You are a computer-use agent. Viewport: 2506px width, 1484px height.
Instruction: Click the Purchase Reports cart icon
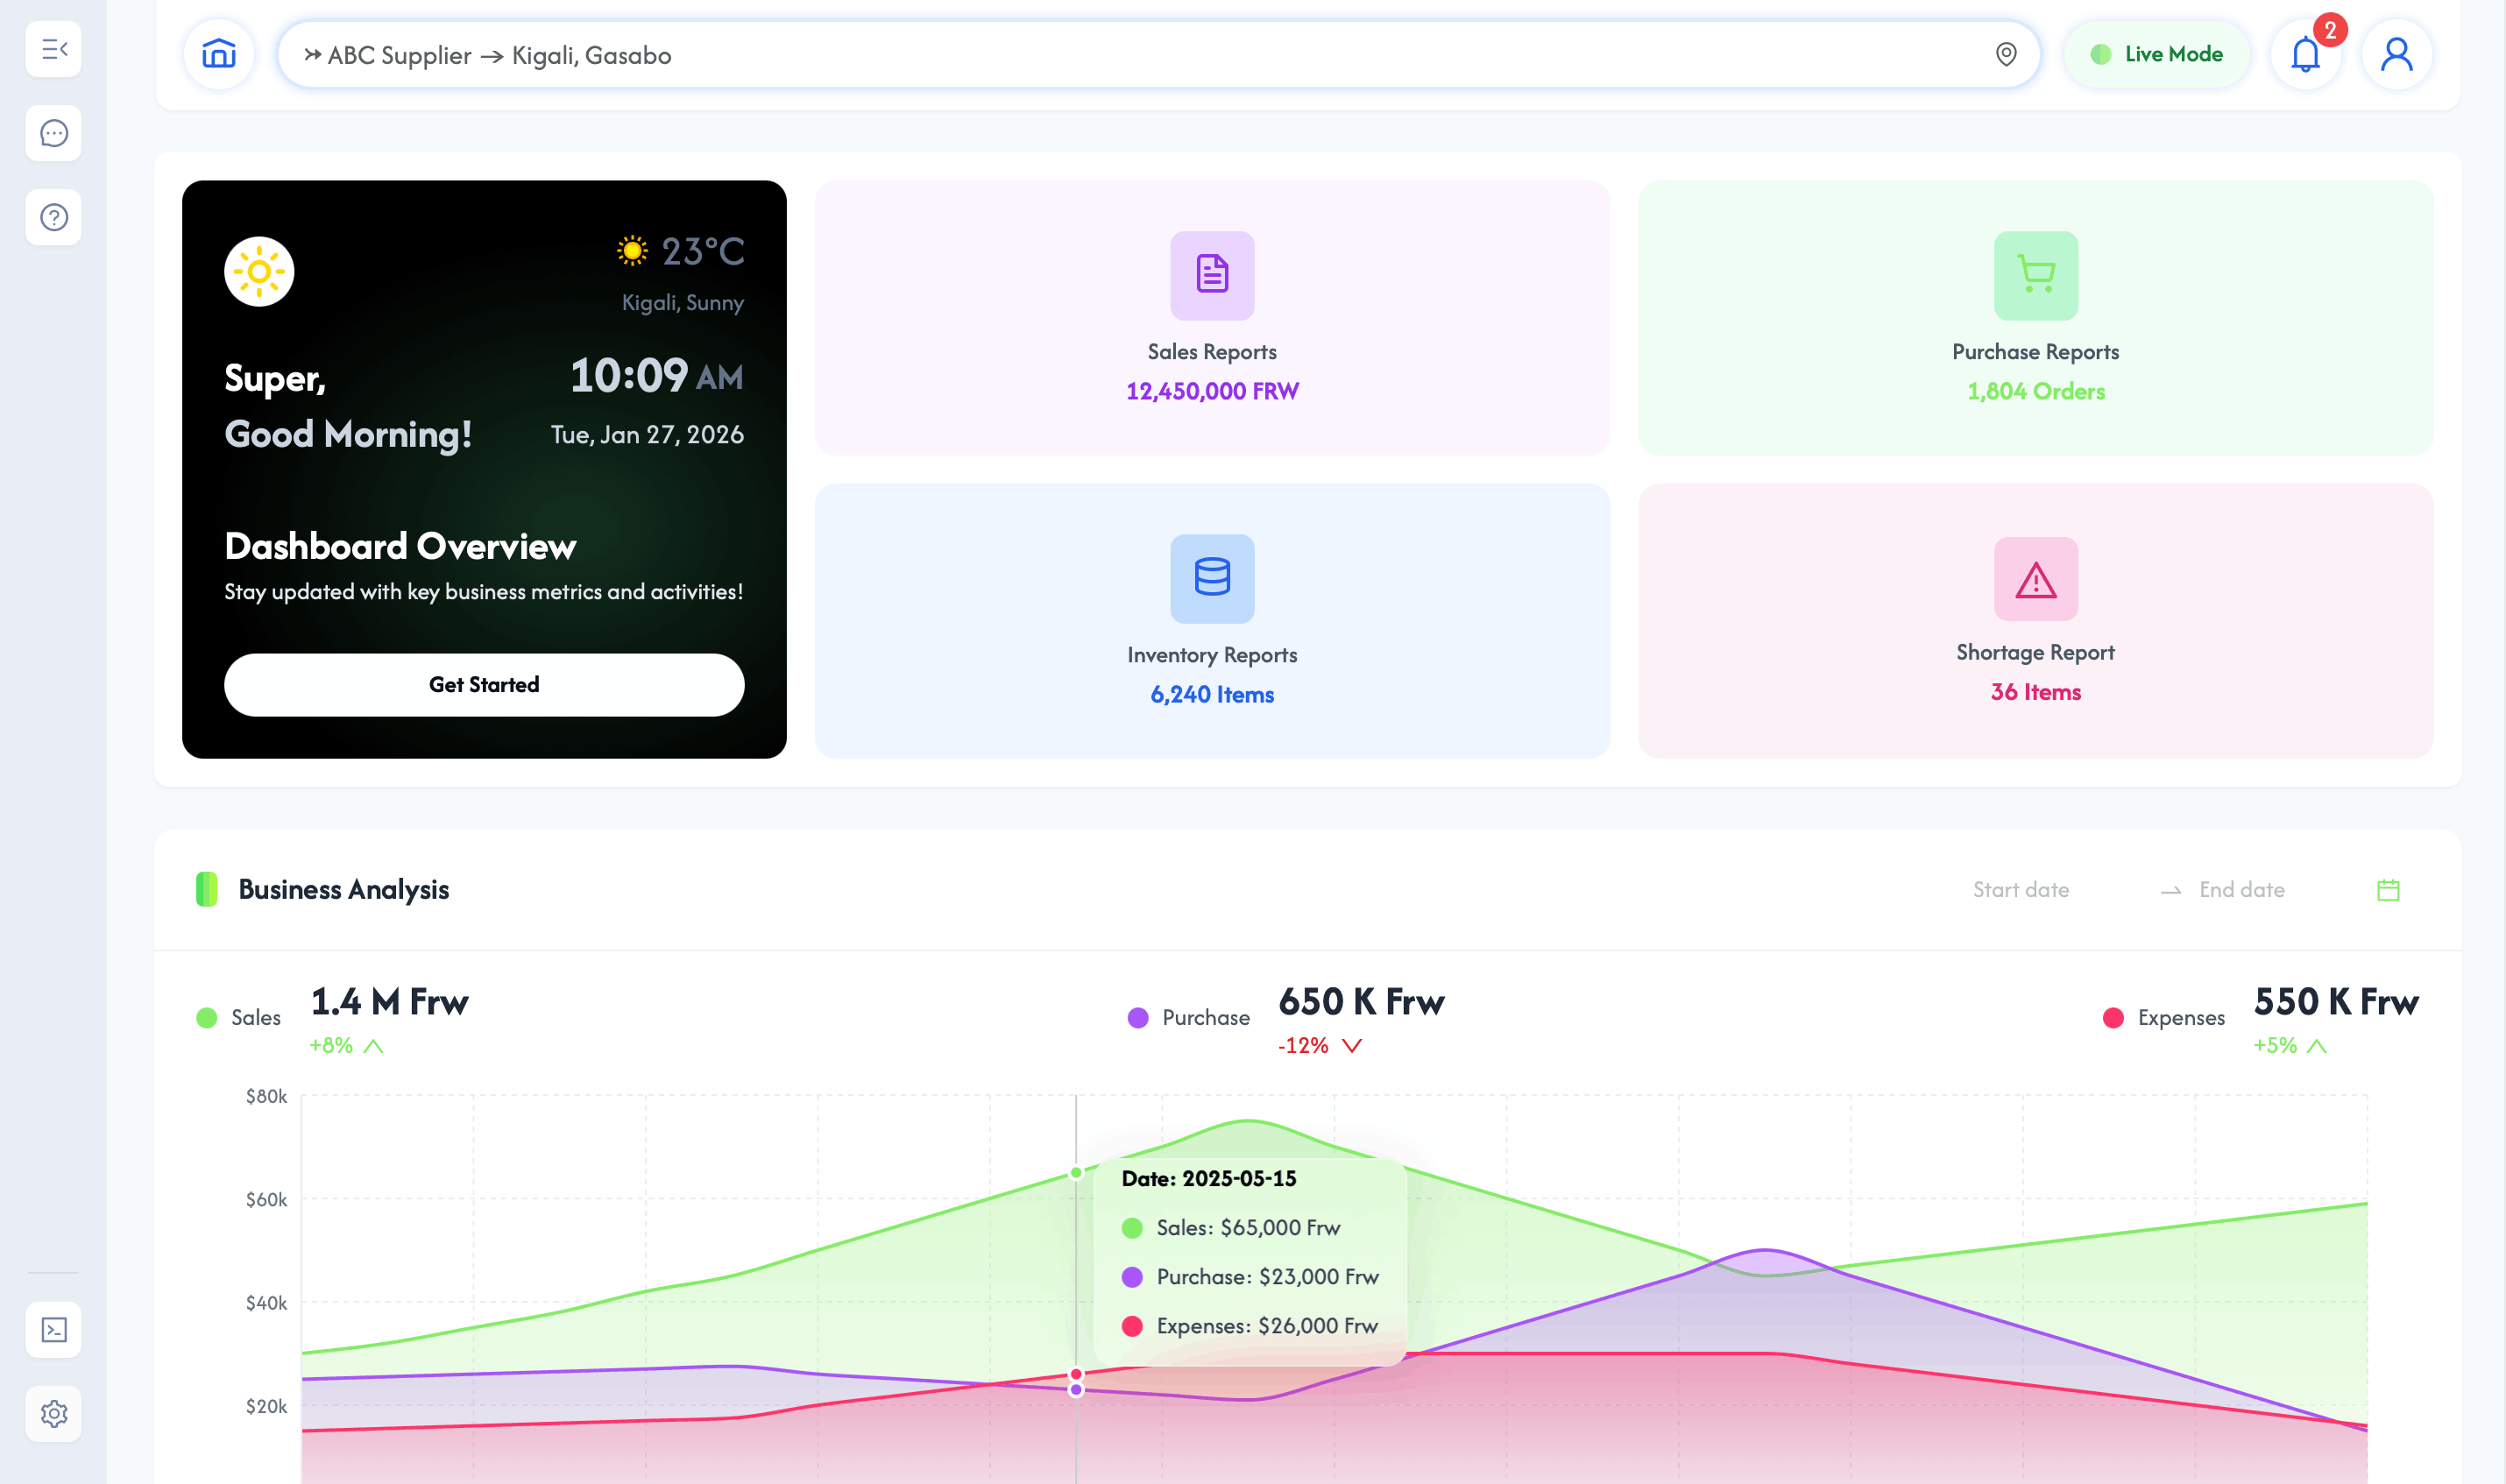[x=2035, y=276]
